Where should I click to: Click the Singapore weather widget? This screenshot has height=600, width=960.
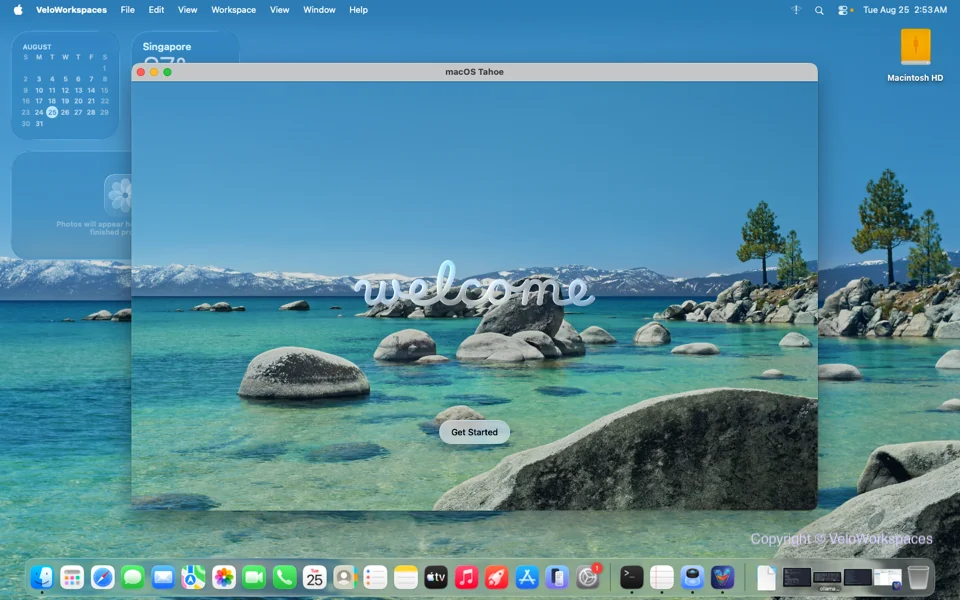coord(185,48)
